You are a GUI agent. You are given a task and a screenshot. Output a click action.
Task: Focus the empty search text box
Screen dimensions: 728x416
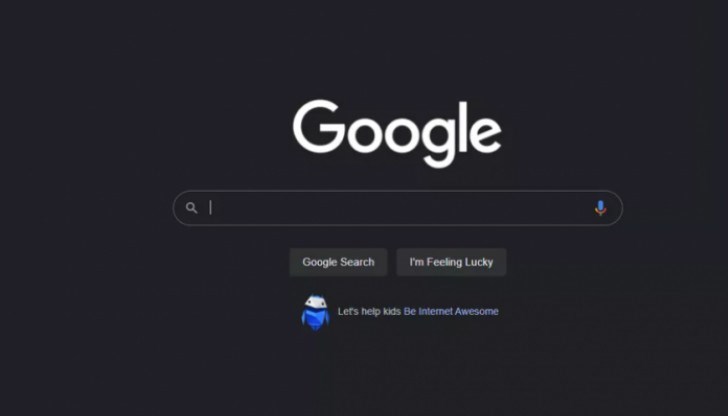click(x=398, y=208)
